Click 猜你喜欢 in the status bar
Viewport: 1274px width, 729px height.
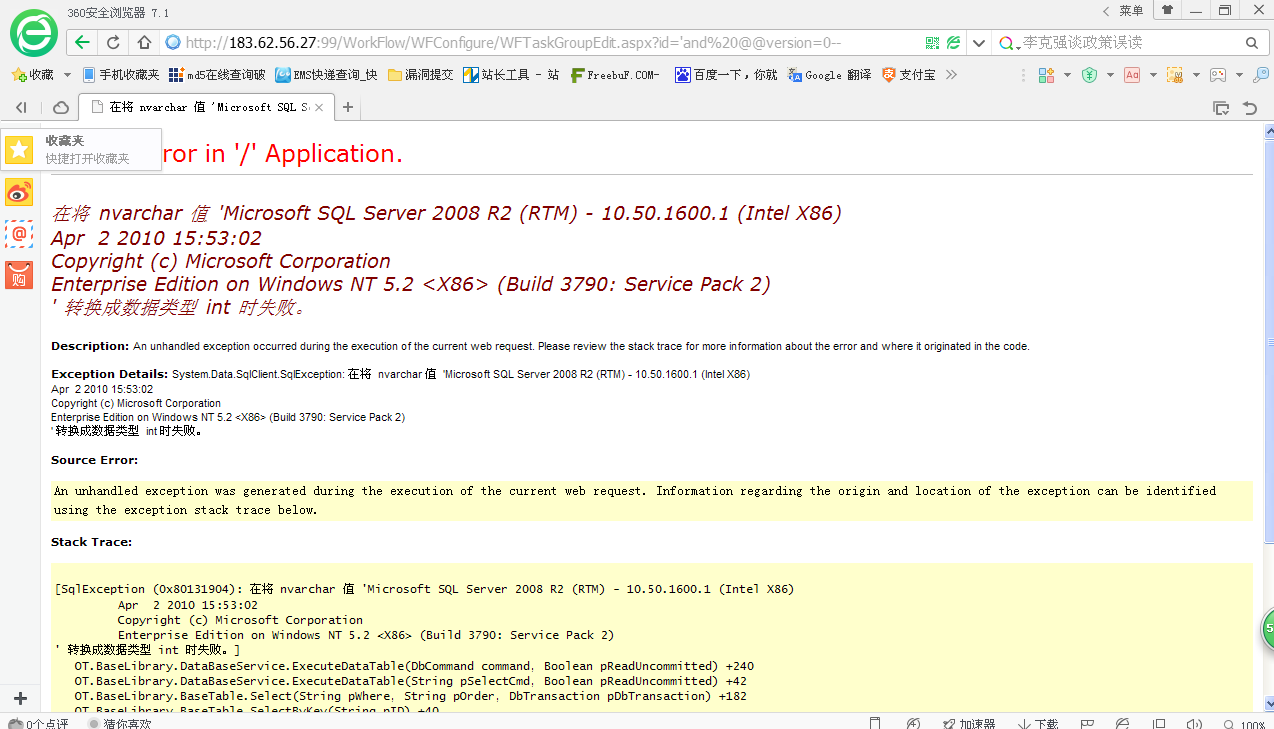pyautogui.click(x=120, y=724)
